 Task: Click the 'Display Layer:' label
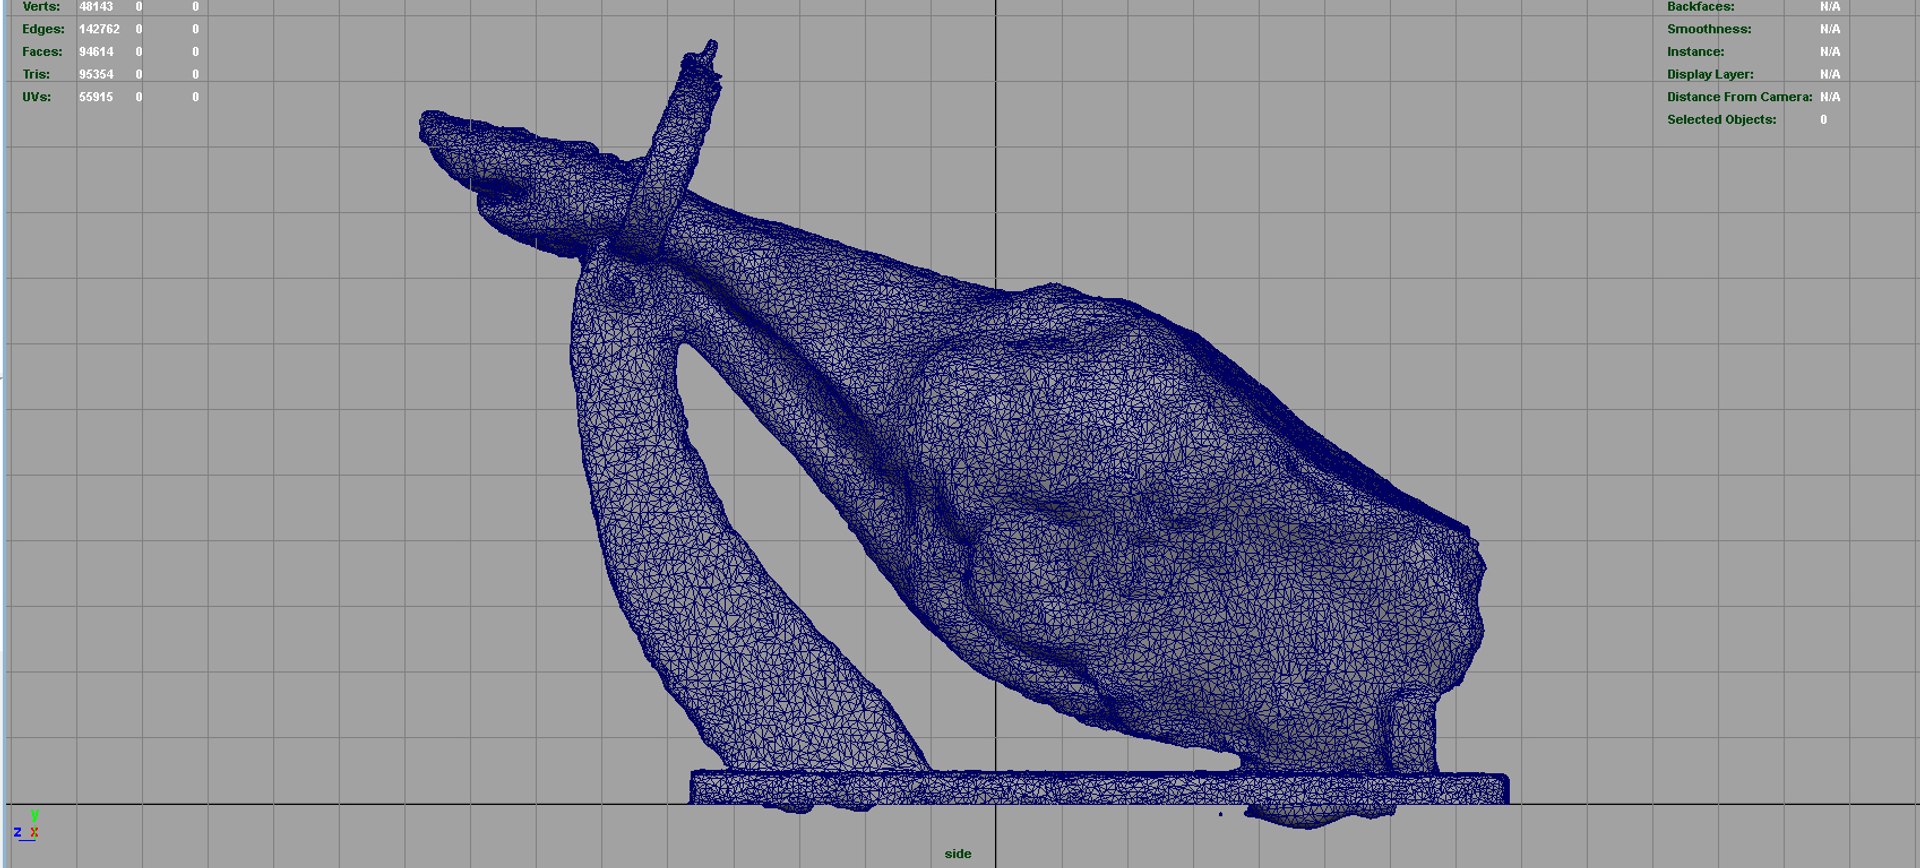[1710, 74]
